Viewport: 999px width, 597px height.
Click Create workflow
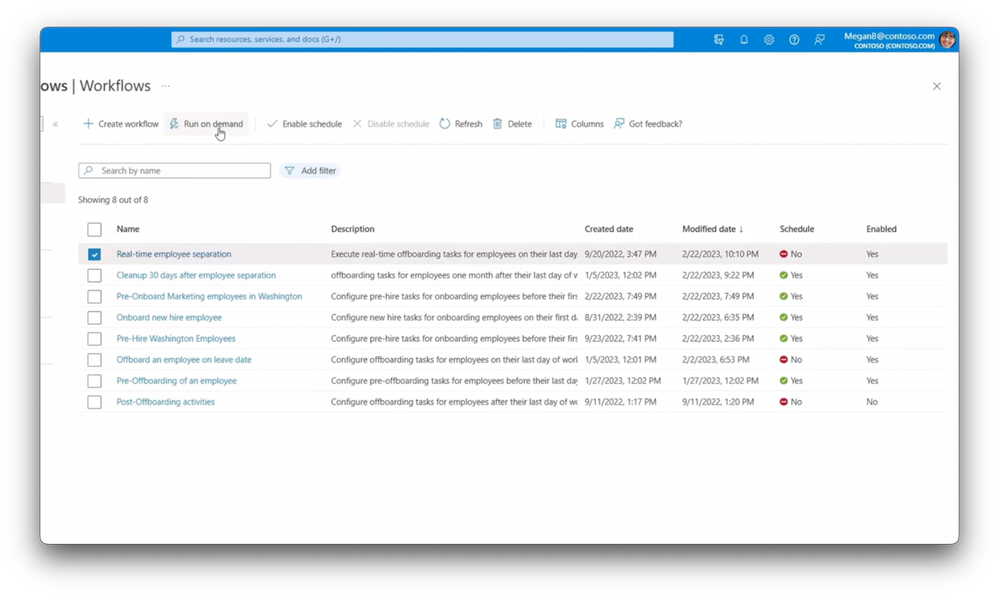click(x=121, y=124)
